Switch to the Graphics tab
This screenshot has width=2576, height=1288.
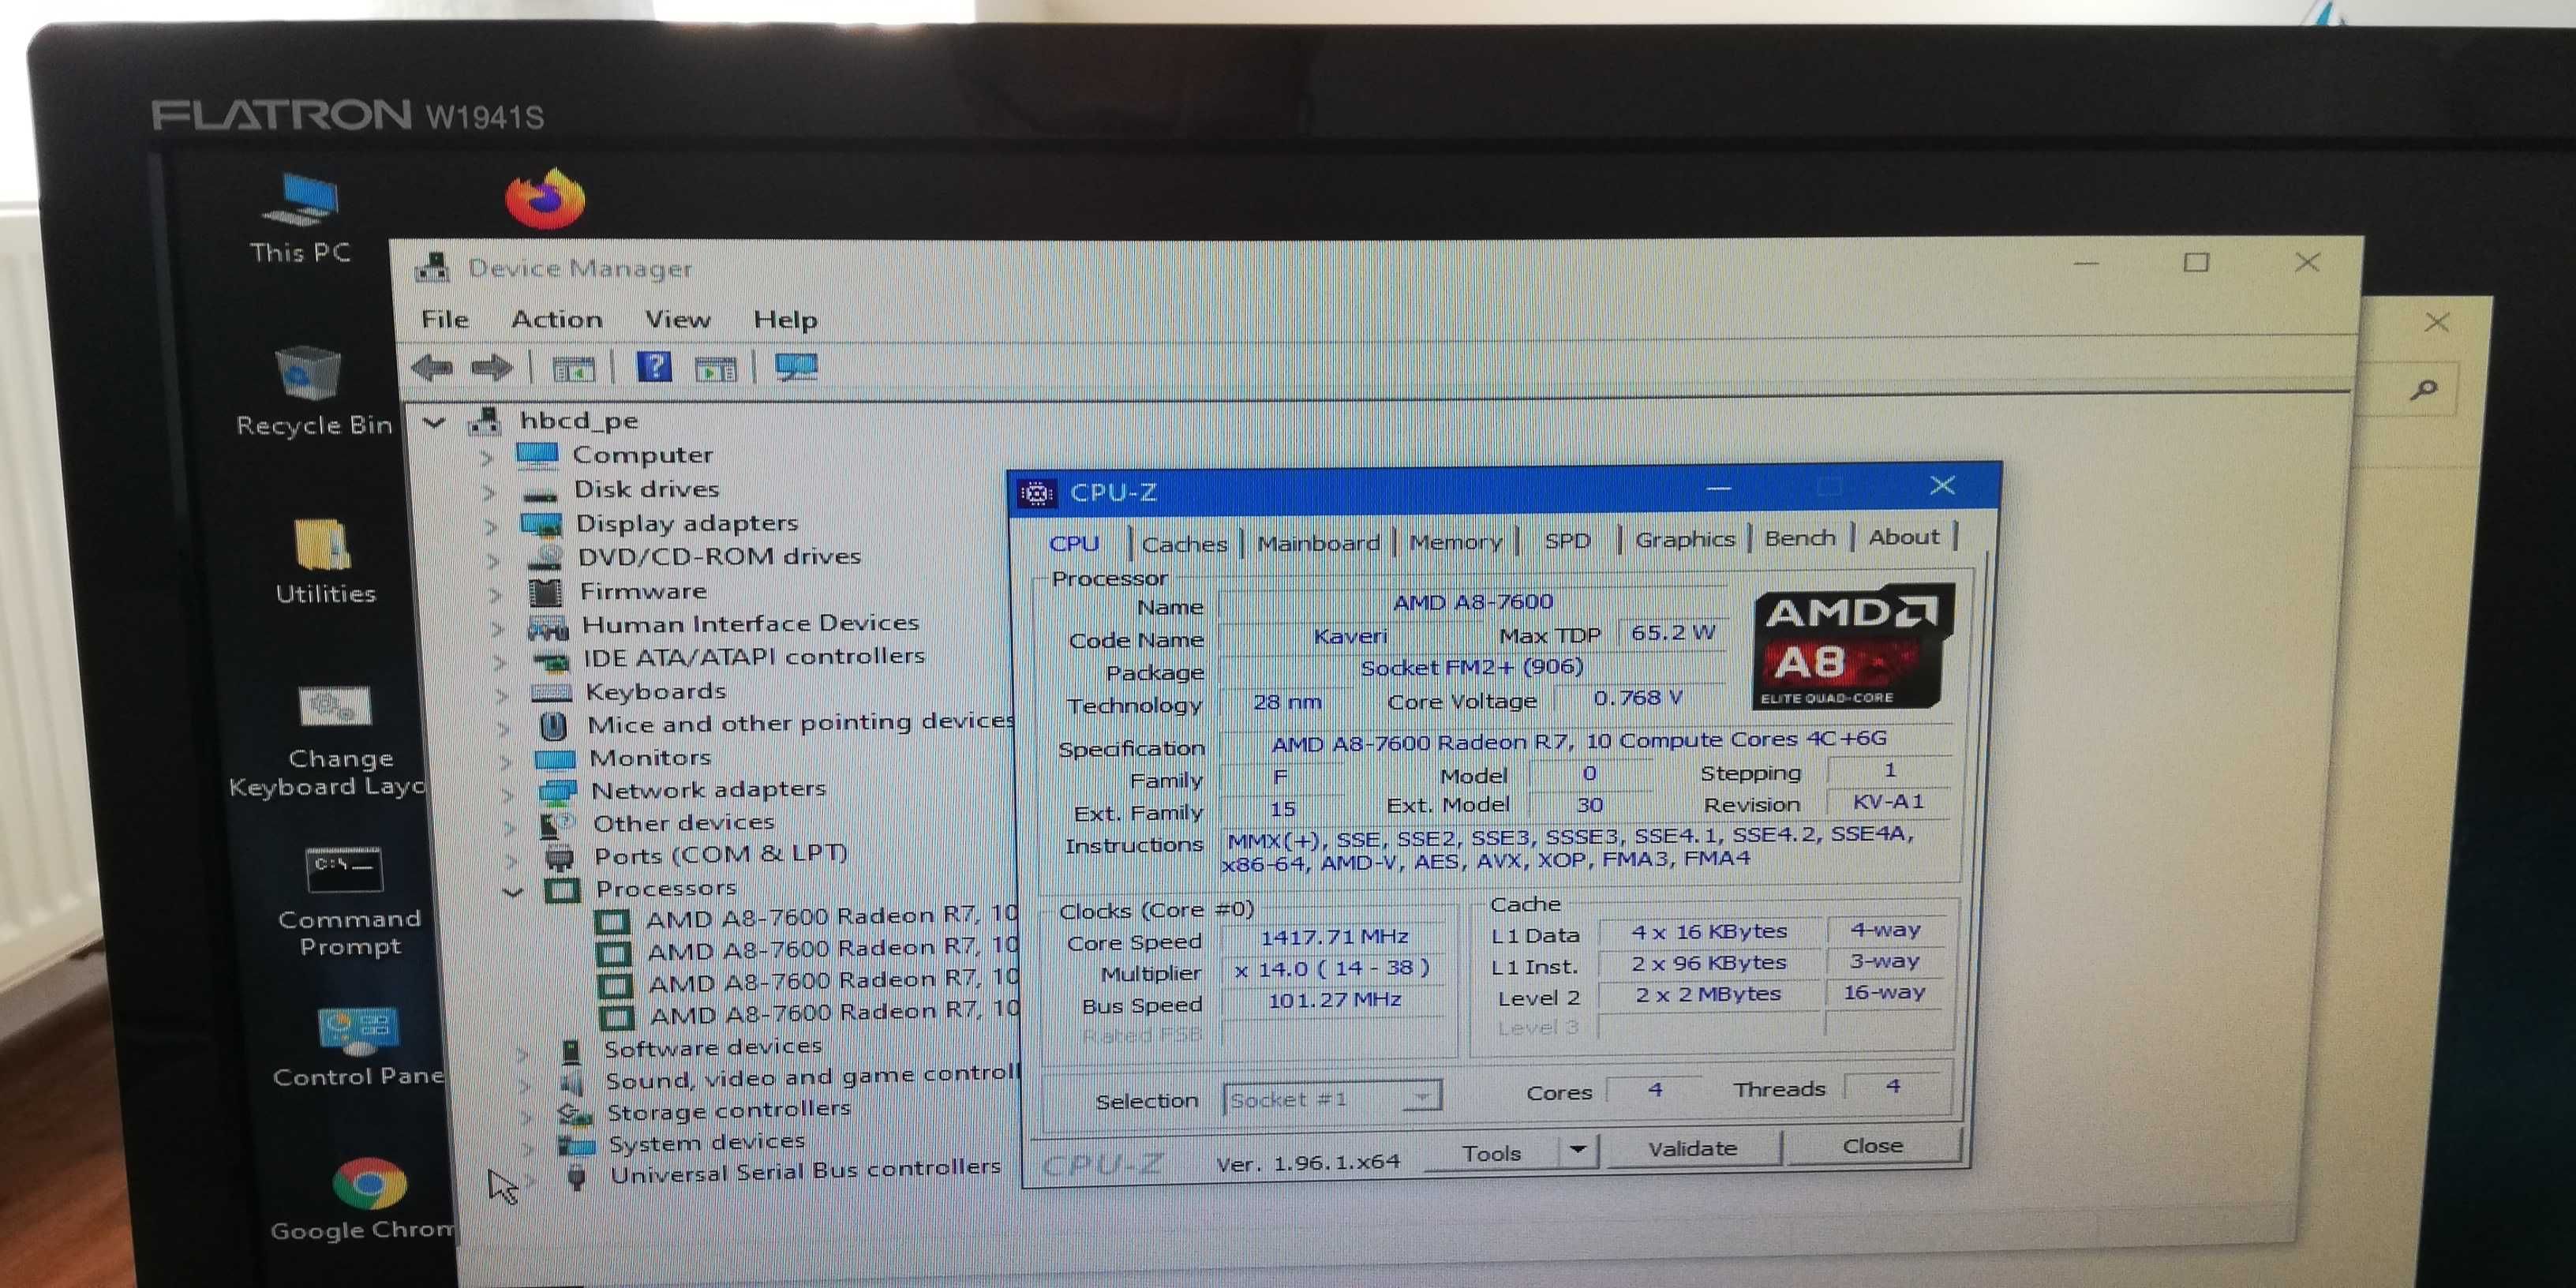pos(1685,540)
